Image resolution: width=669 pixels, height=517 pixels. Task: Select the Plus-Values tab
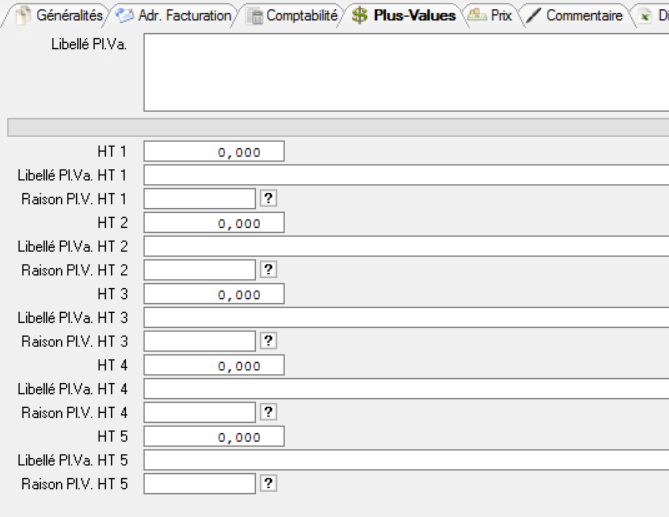click(x=406, y=15)
